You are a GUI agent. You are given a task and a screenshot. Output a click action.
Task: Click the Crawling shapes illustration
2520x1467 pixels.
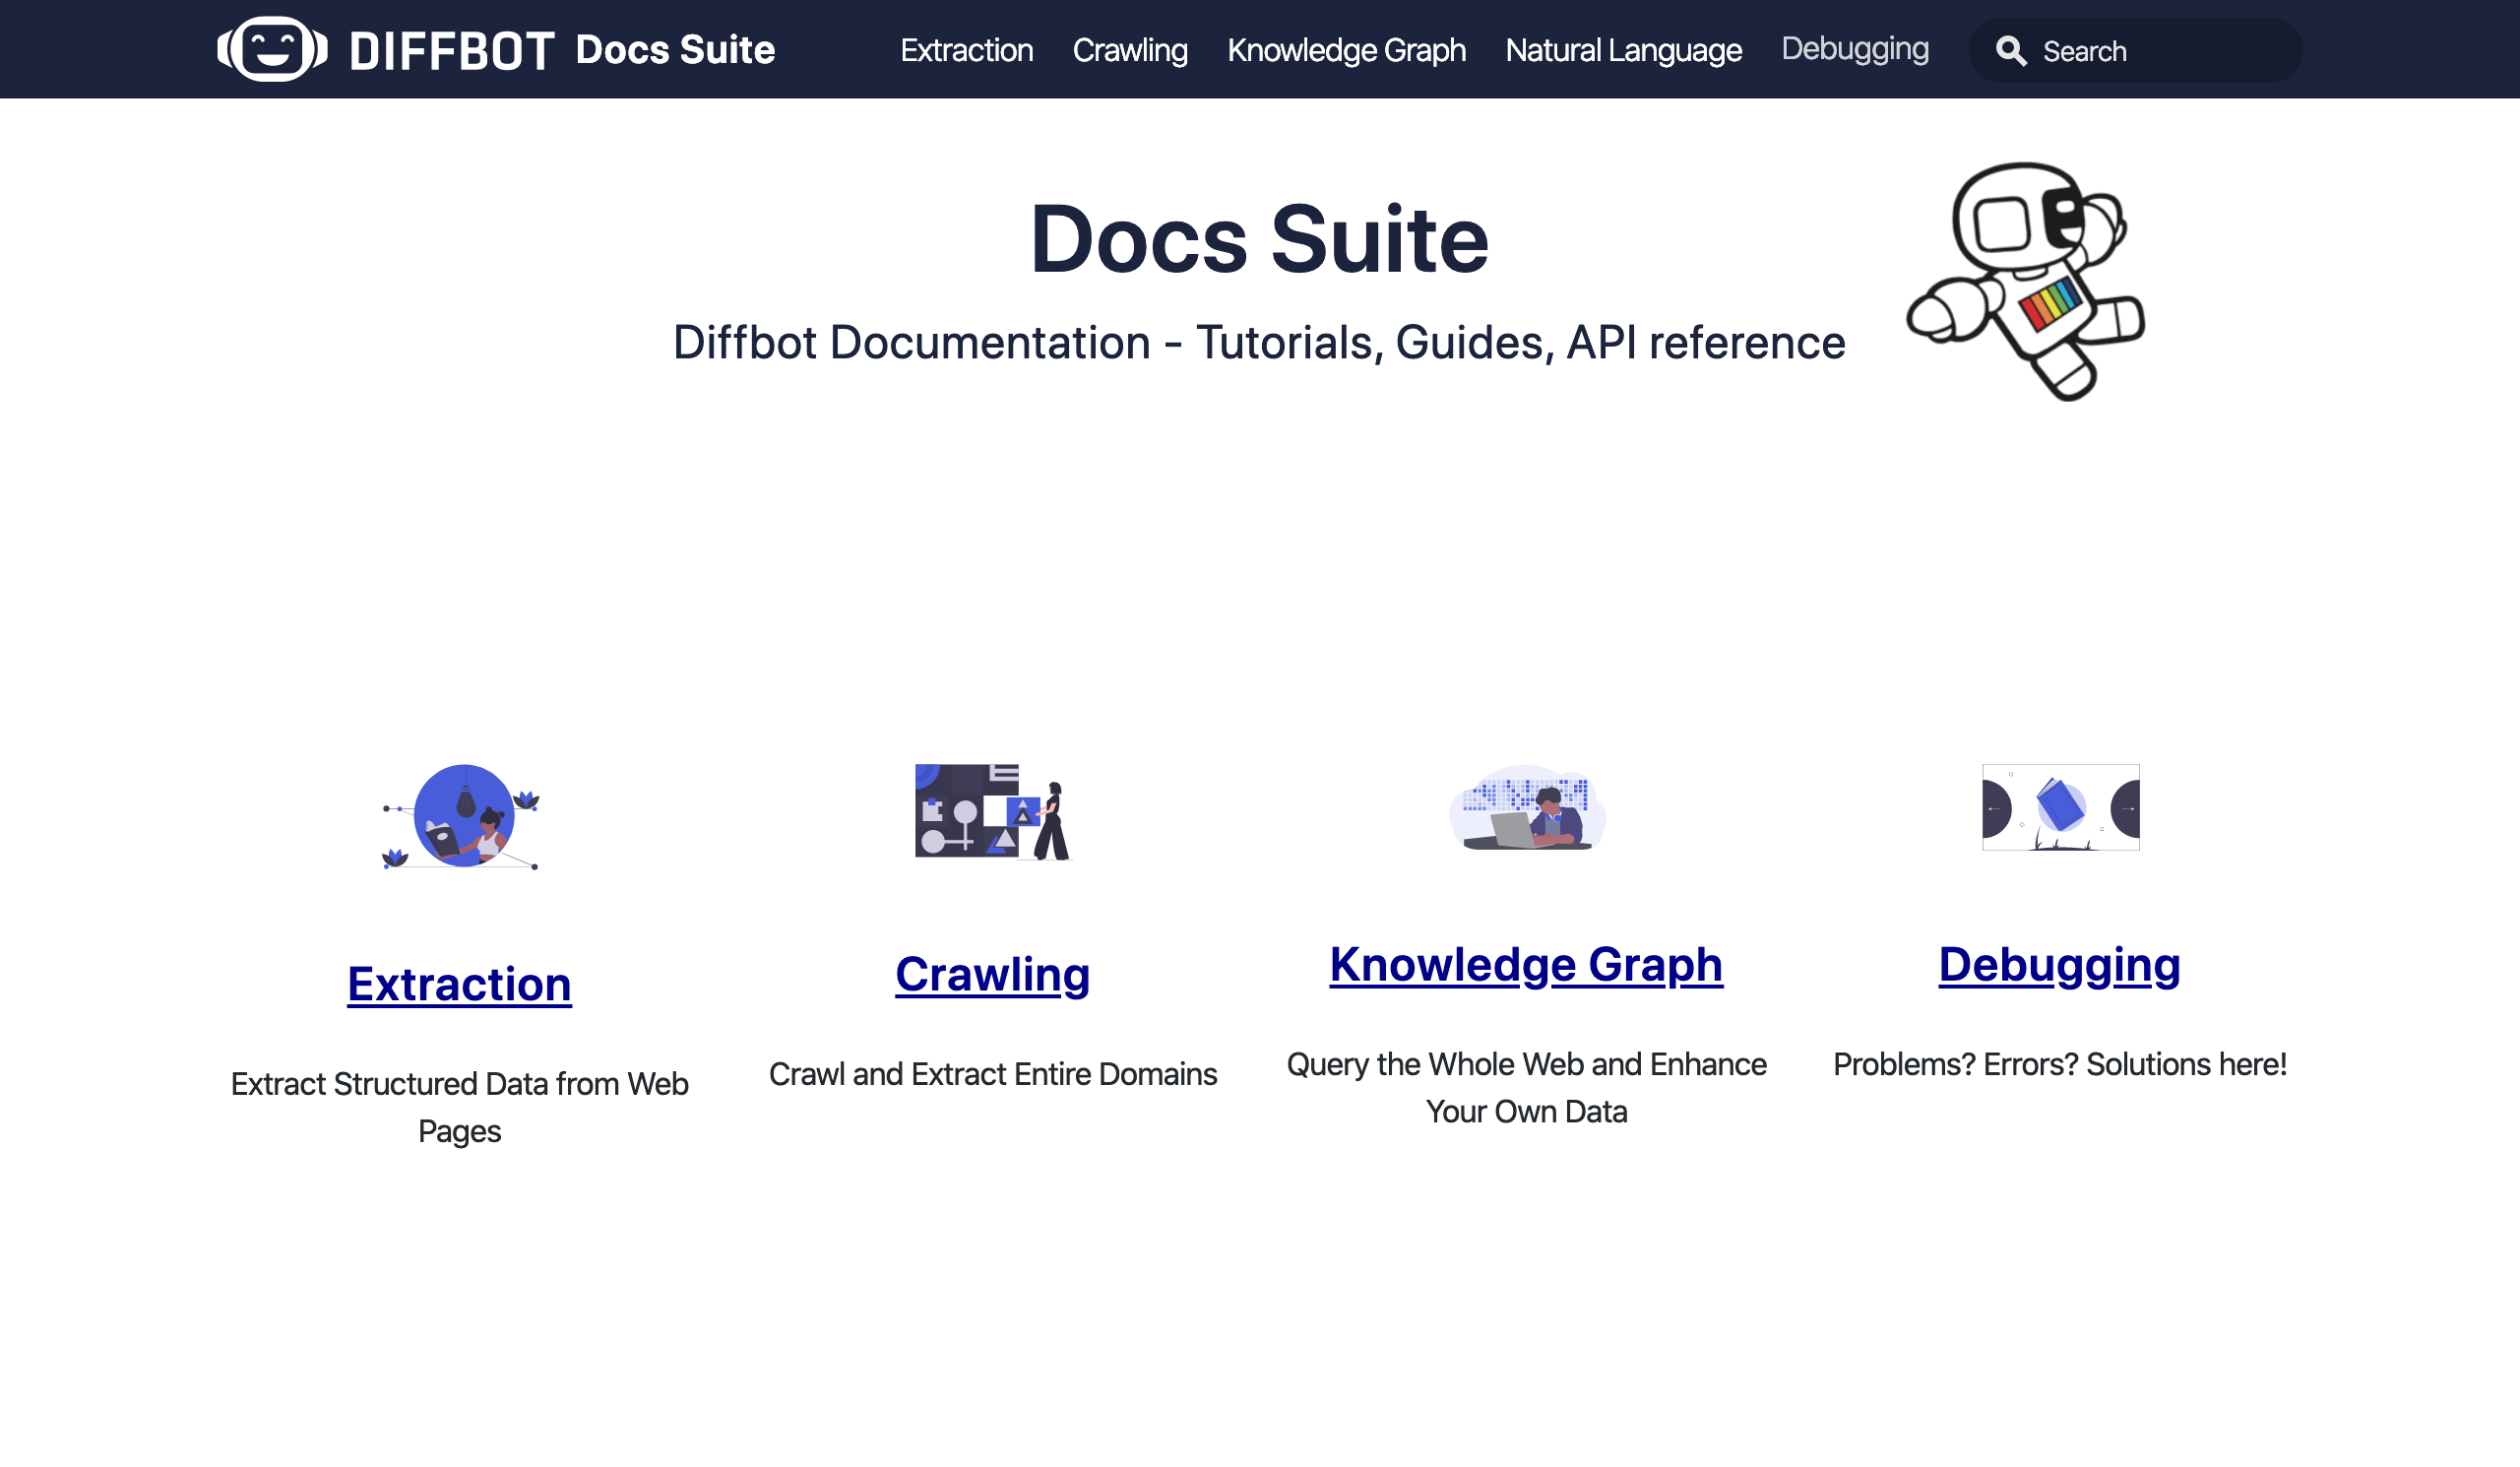click(993, 812)
